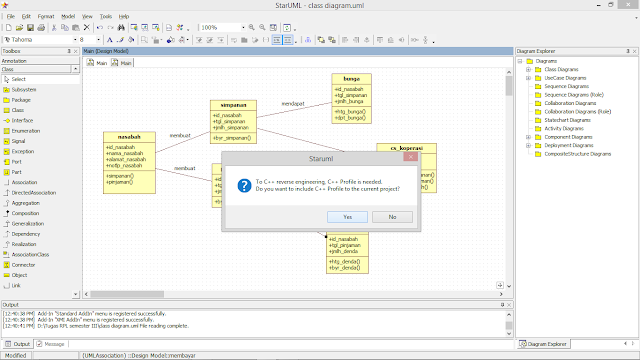The height and width of the screenshot is (360, 640).
Task: Expand the Component Diagrams tree node
Action: 528,137
